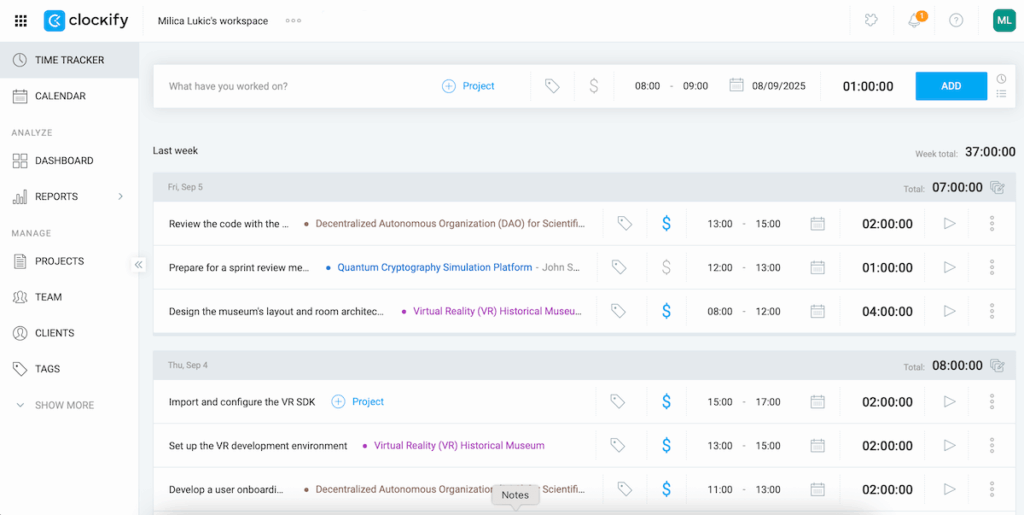
Task: Switch to timer mode clock icon
Action: (1001, 78)
